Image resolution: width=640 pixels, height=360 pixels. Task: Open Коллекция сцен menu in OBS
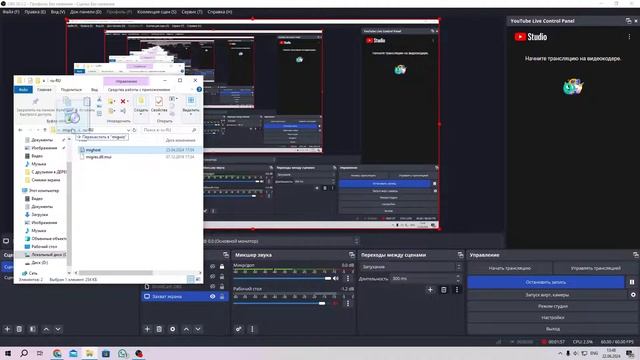[157, 12]
